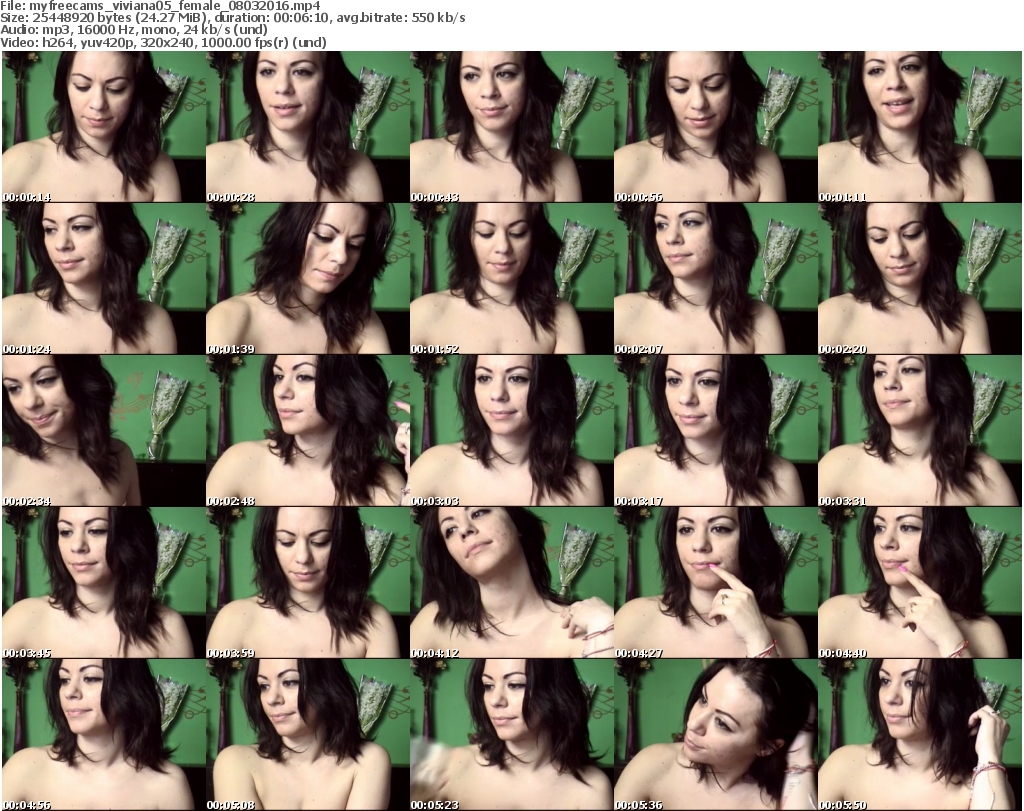
Task: Open the thumbnail at 00:02:48
Action: [x=307, y=430]
